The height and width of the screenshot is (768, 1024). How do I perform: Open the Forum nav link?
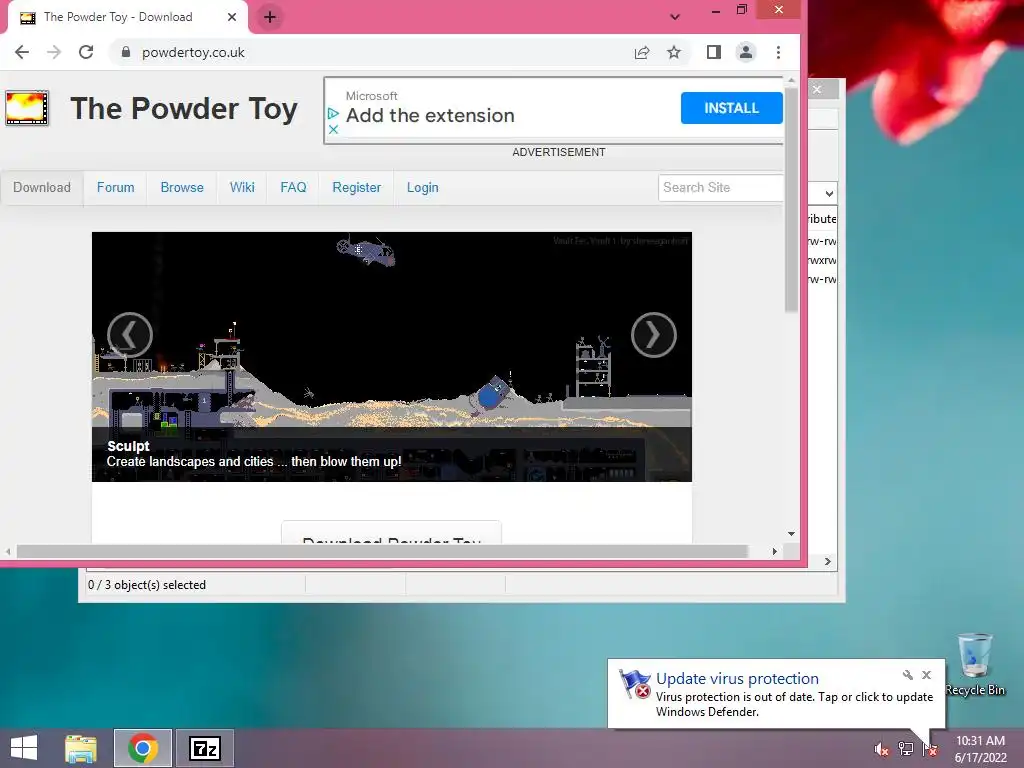[116, 187]
